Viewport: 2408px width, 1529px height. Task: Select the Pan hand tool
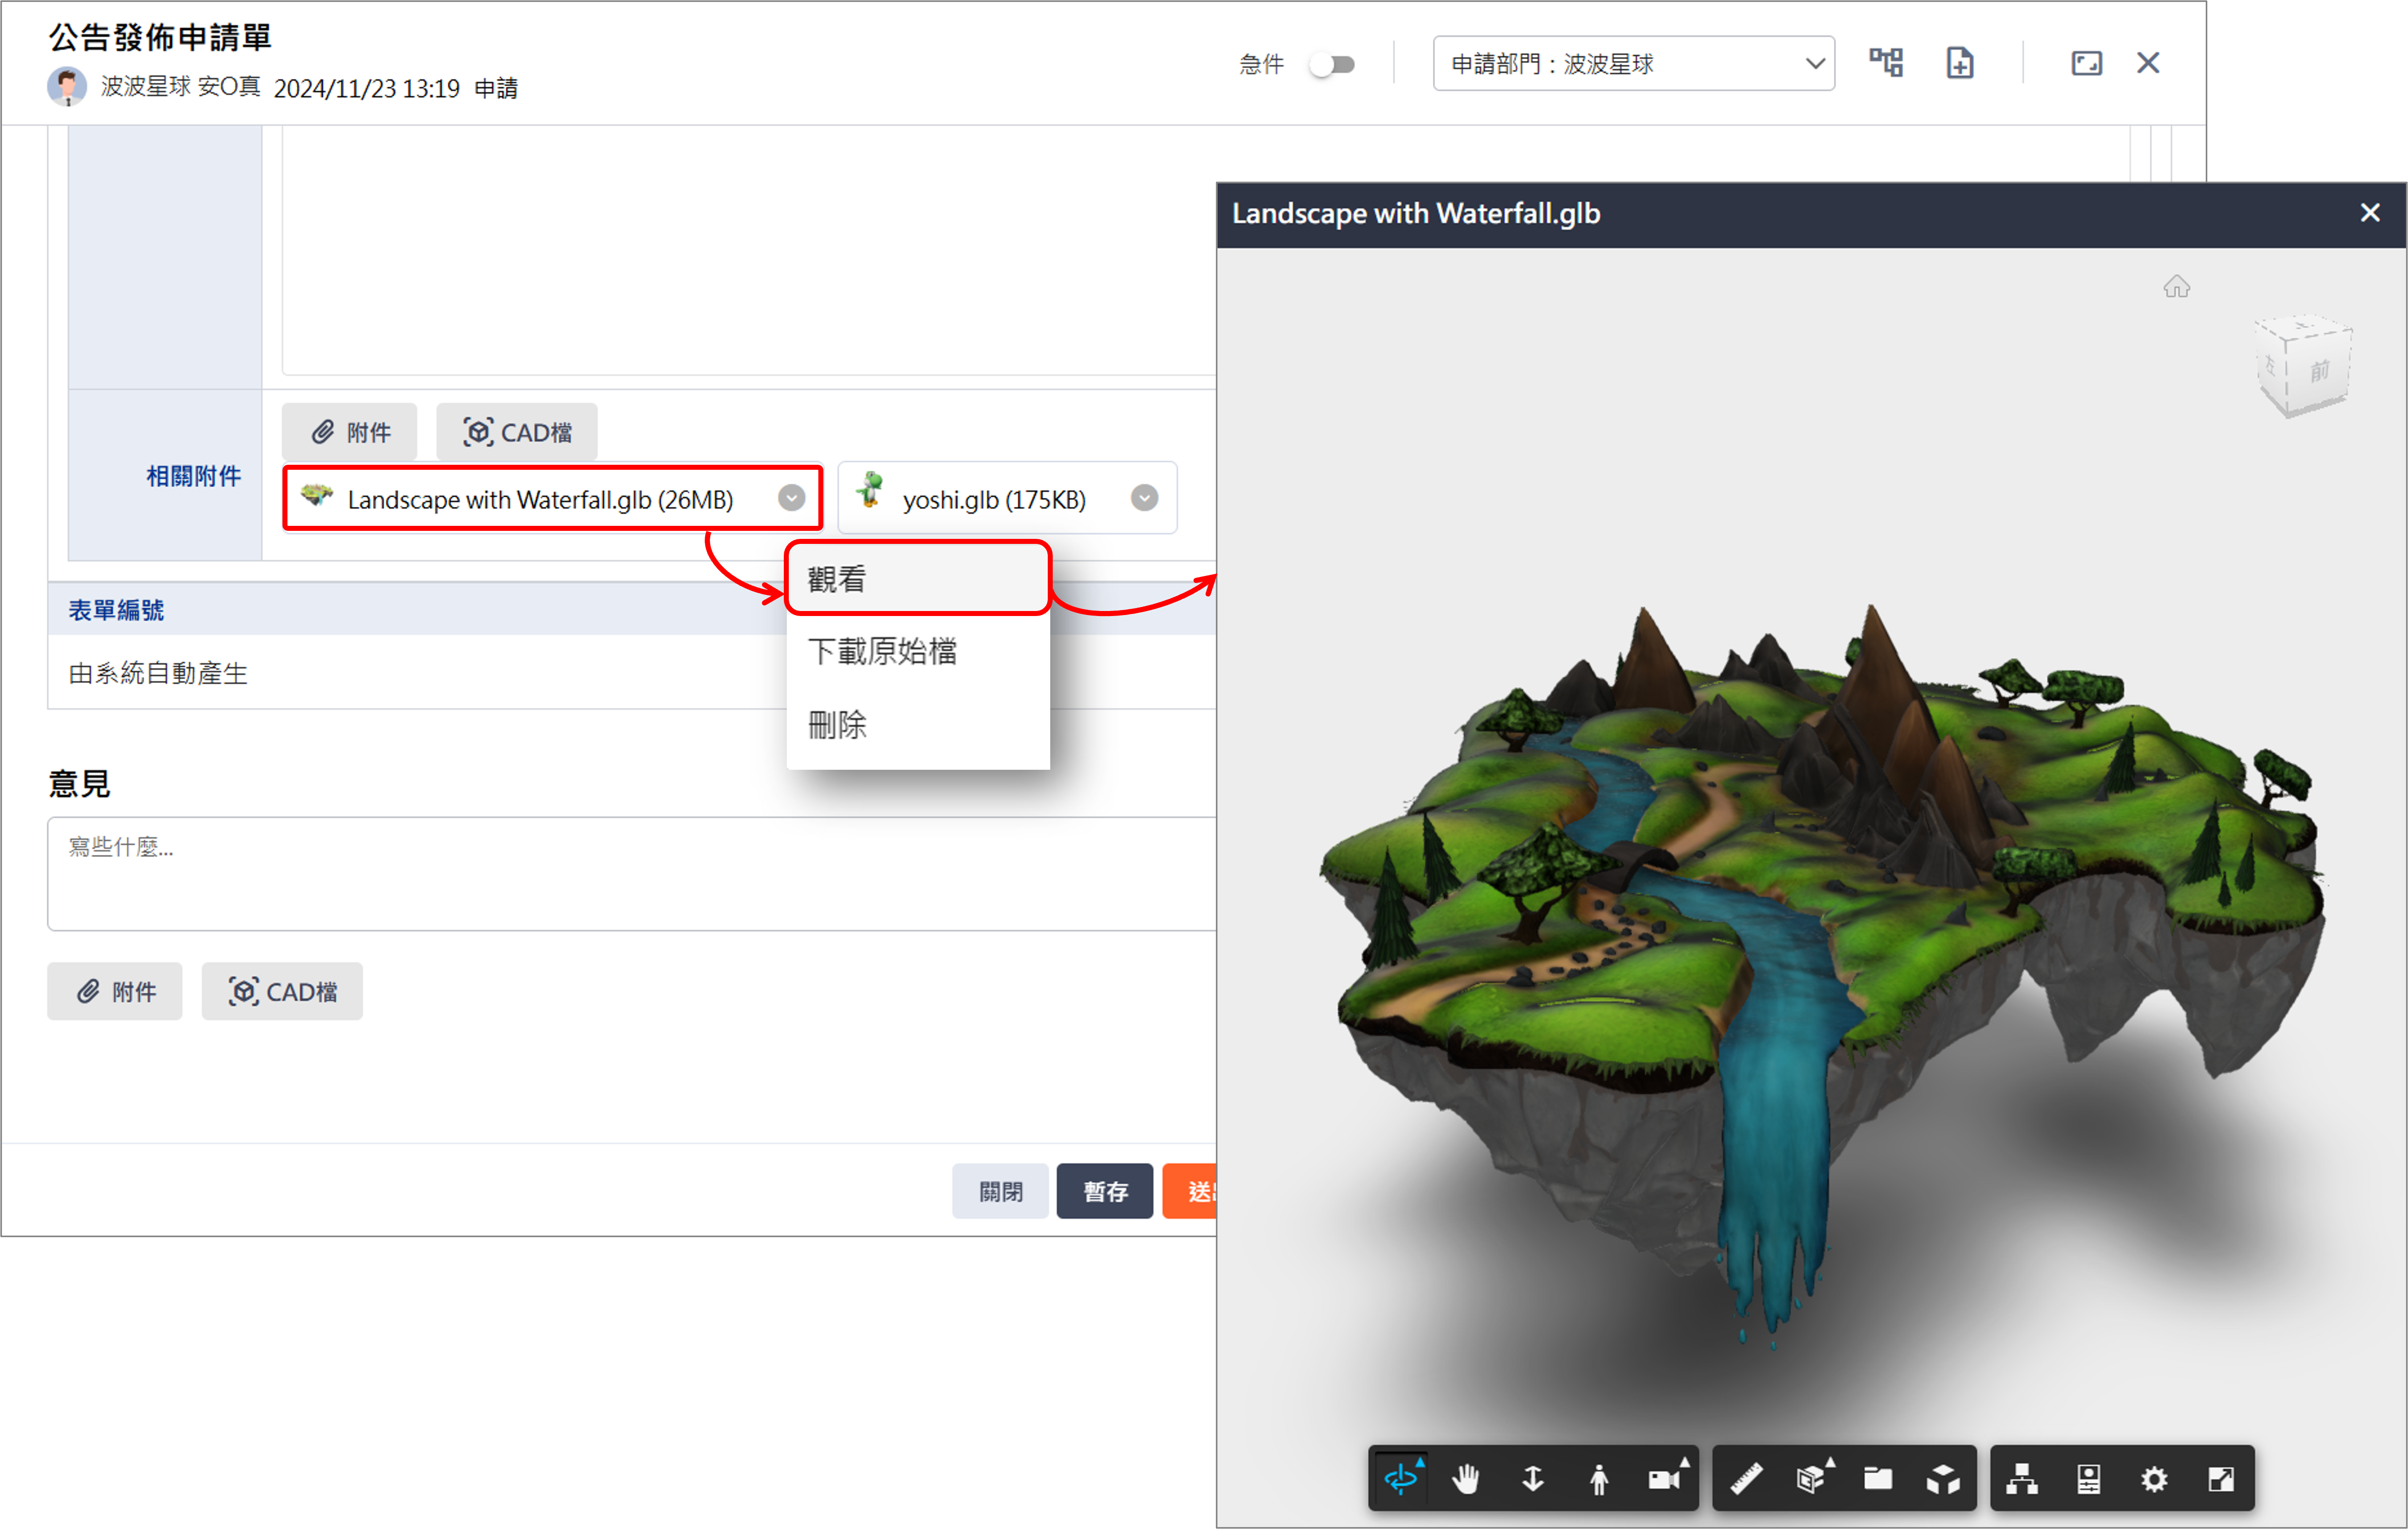click(x=1466, y=1478)
